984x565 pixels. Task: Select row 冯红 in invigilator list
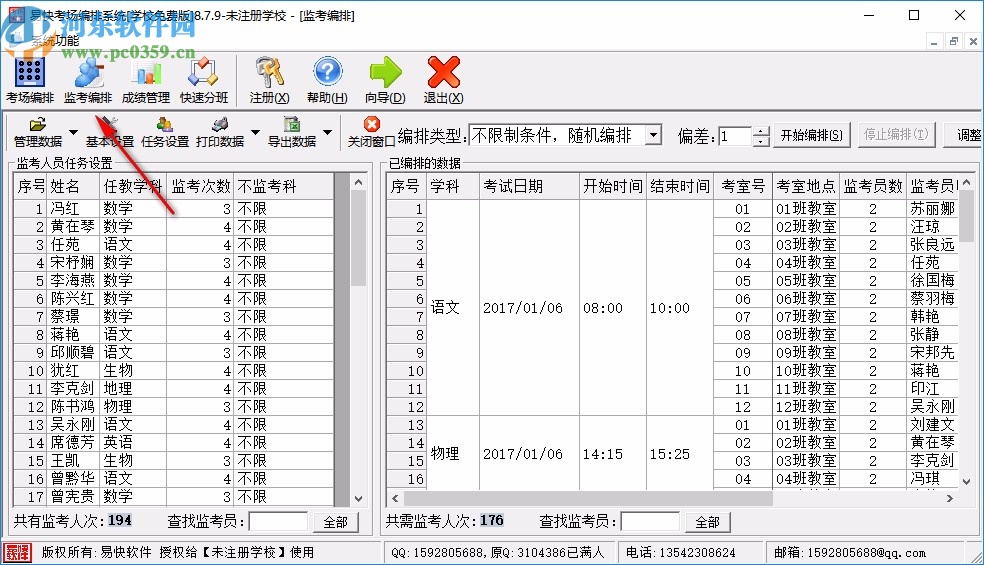tap(174, 208)
